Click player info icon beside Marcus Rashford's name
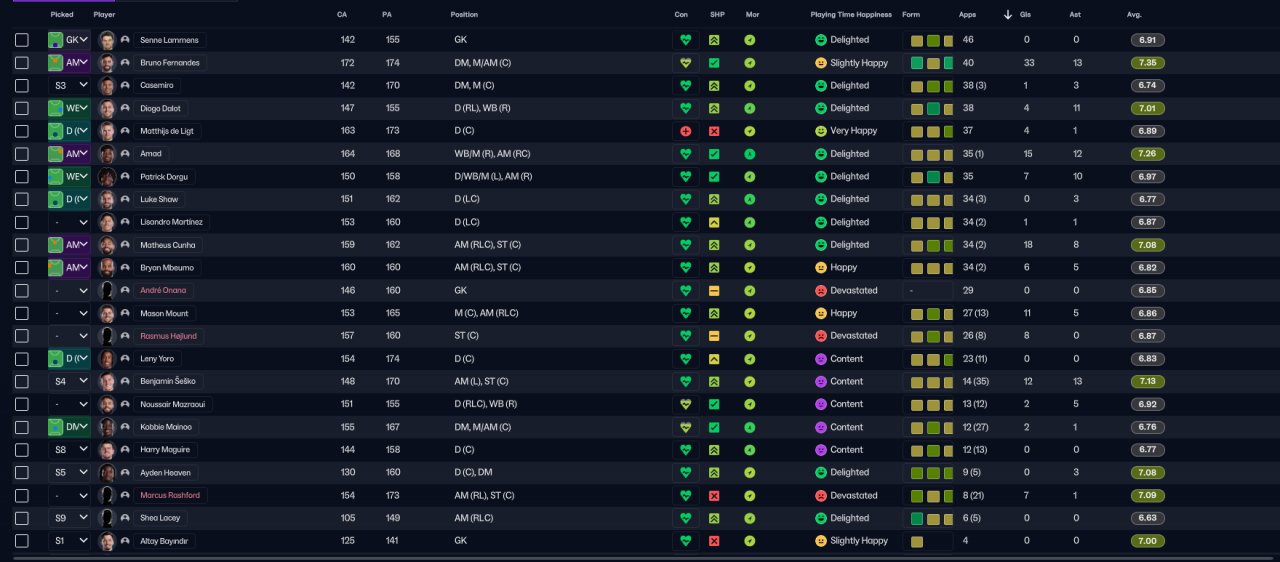Screen dimensions: 1280x562 click(x=125, y=495)
